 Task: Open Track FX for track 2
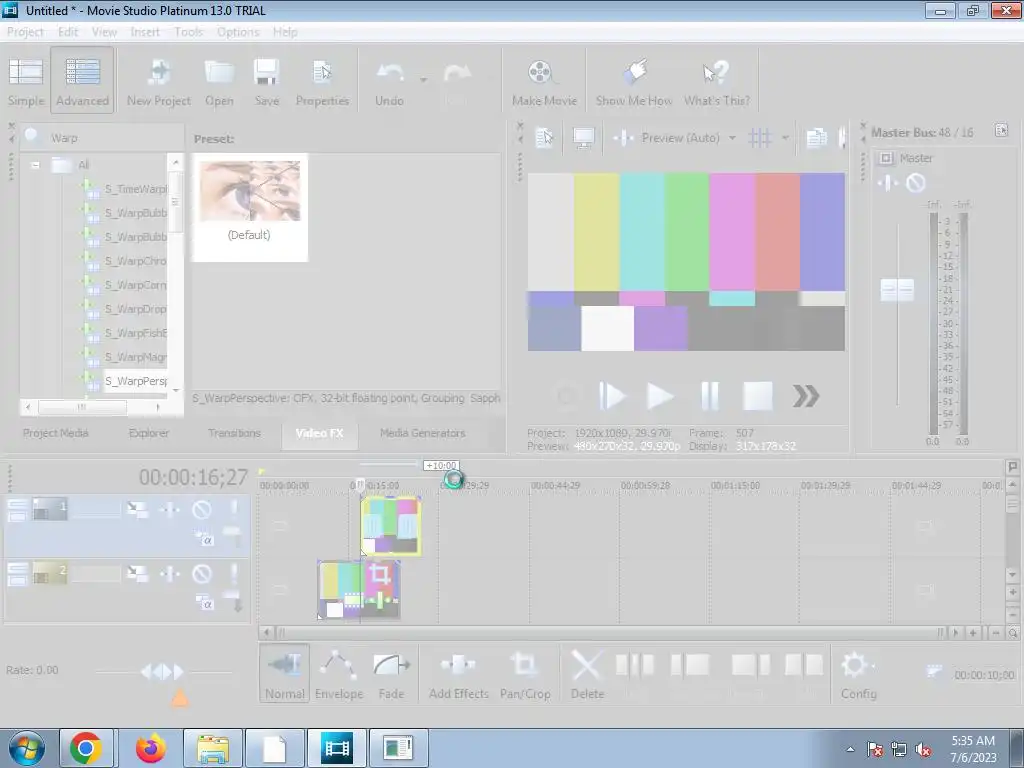170,574
